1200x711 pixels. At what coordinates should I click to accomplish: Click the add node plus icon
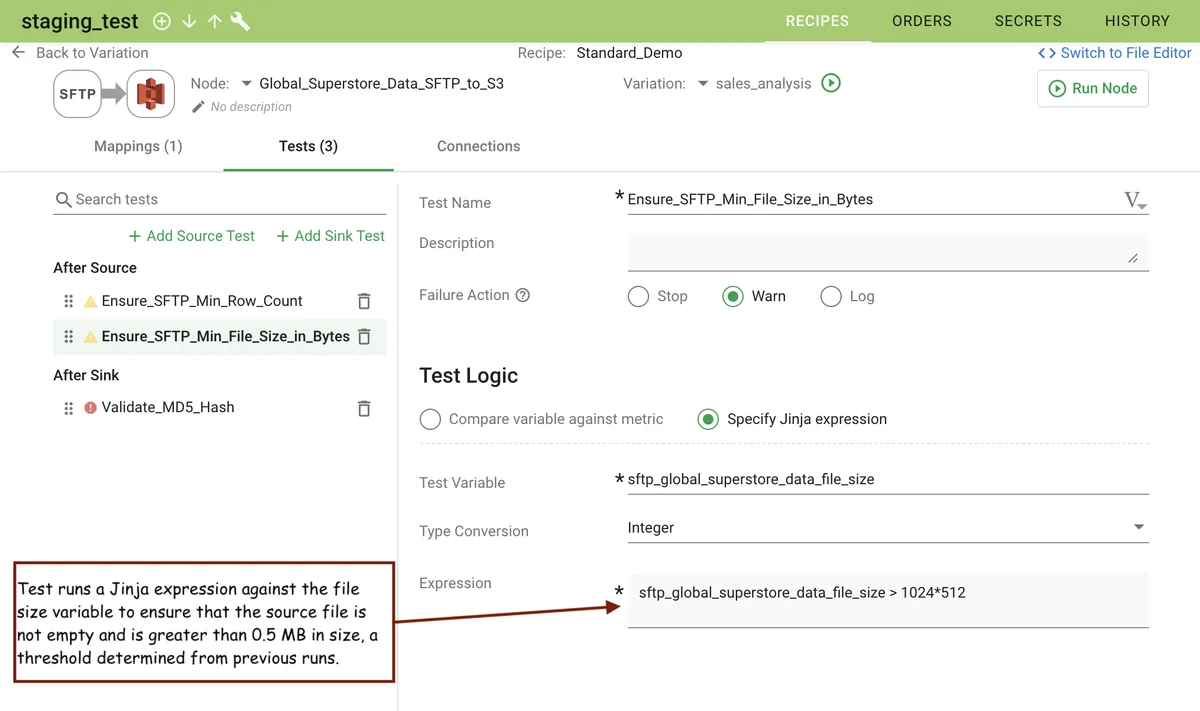[x=161, y=20]
